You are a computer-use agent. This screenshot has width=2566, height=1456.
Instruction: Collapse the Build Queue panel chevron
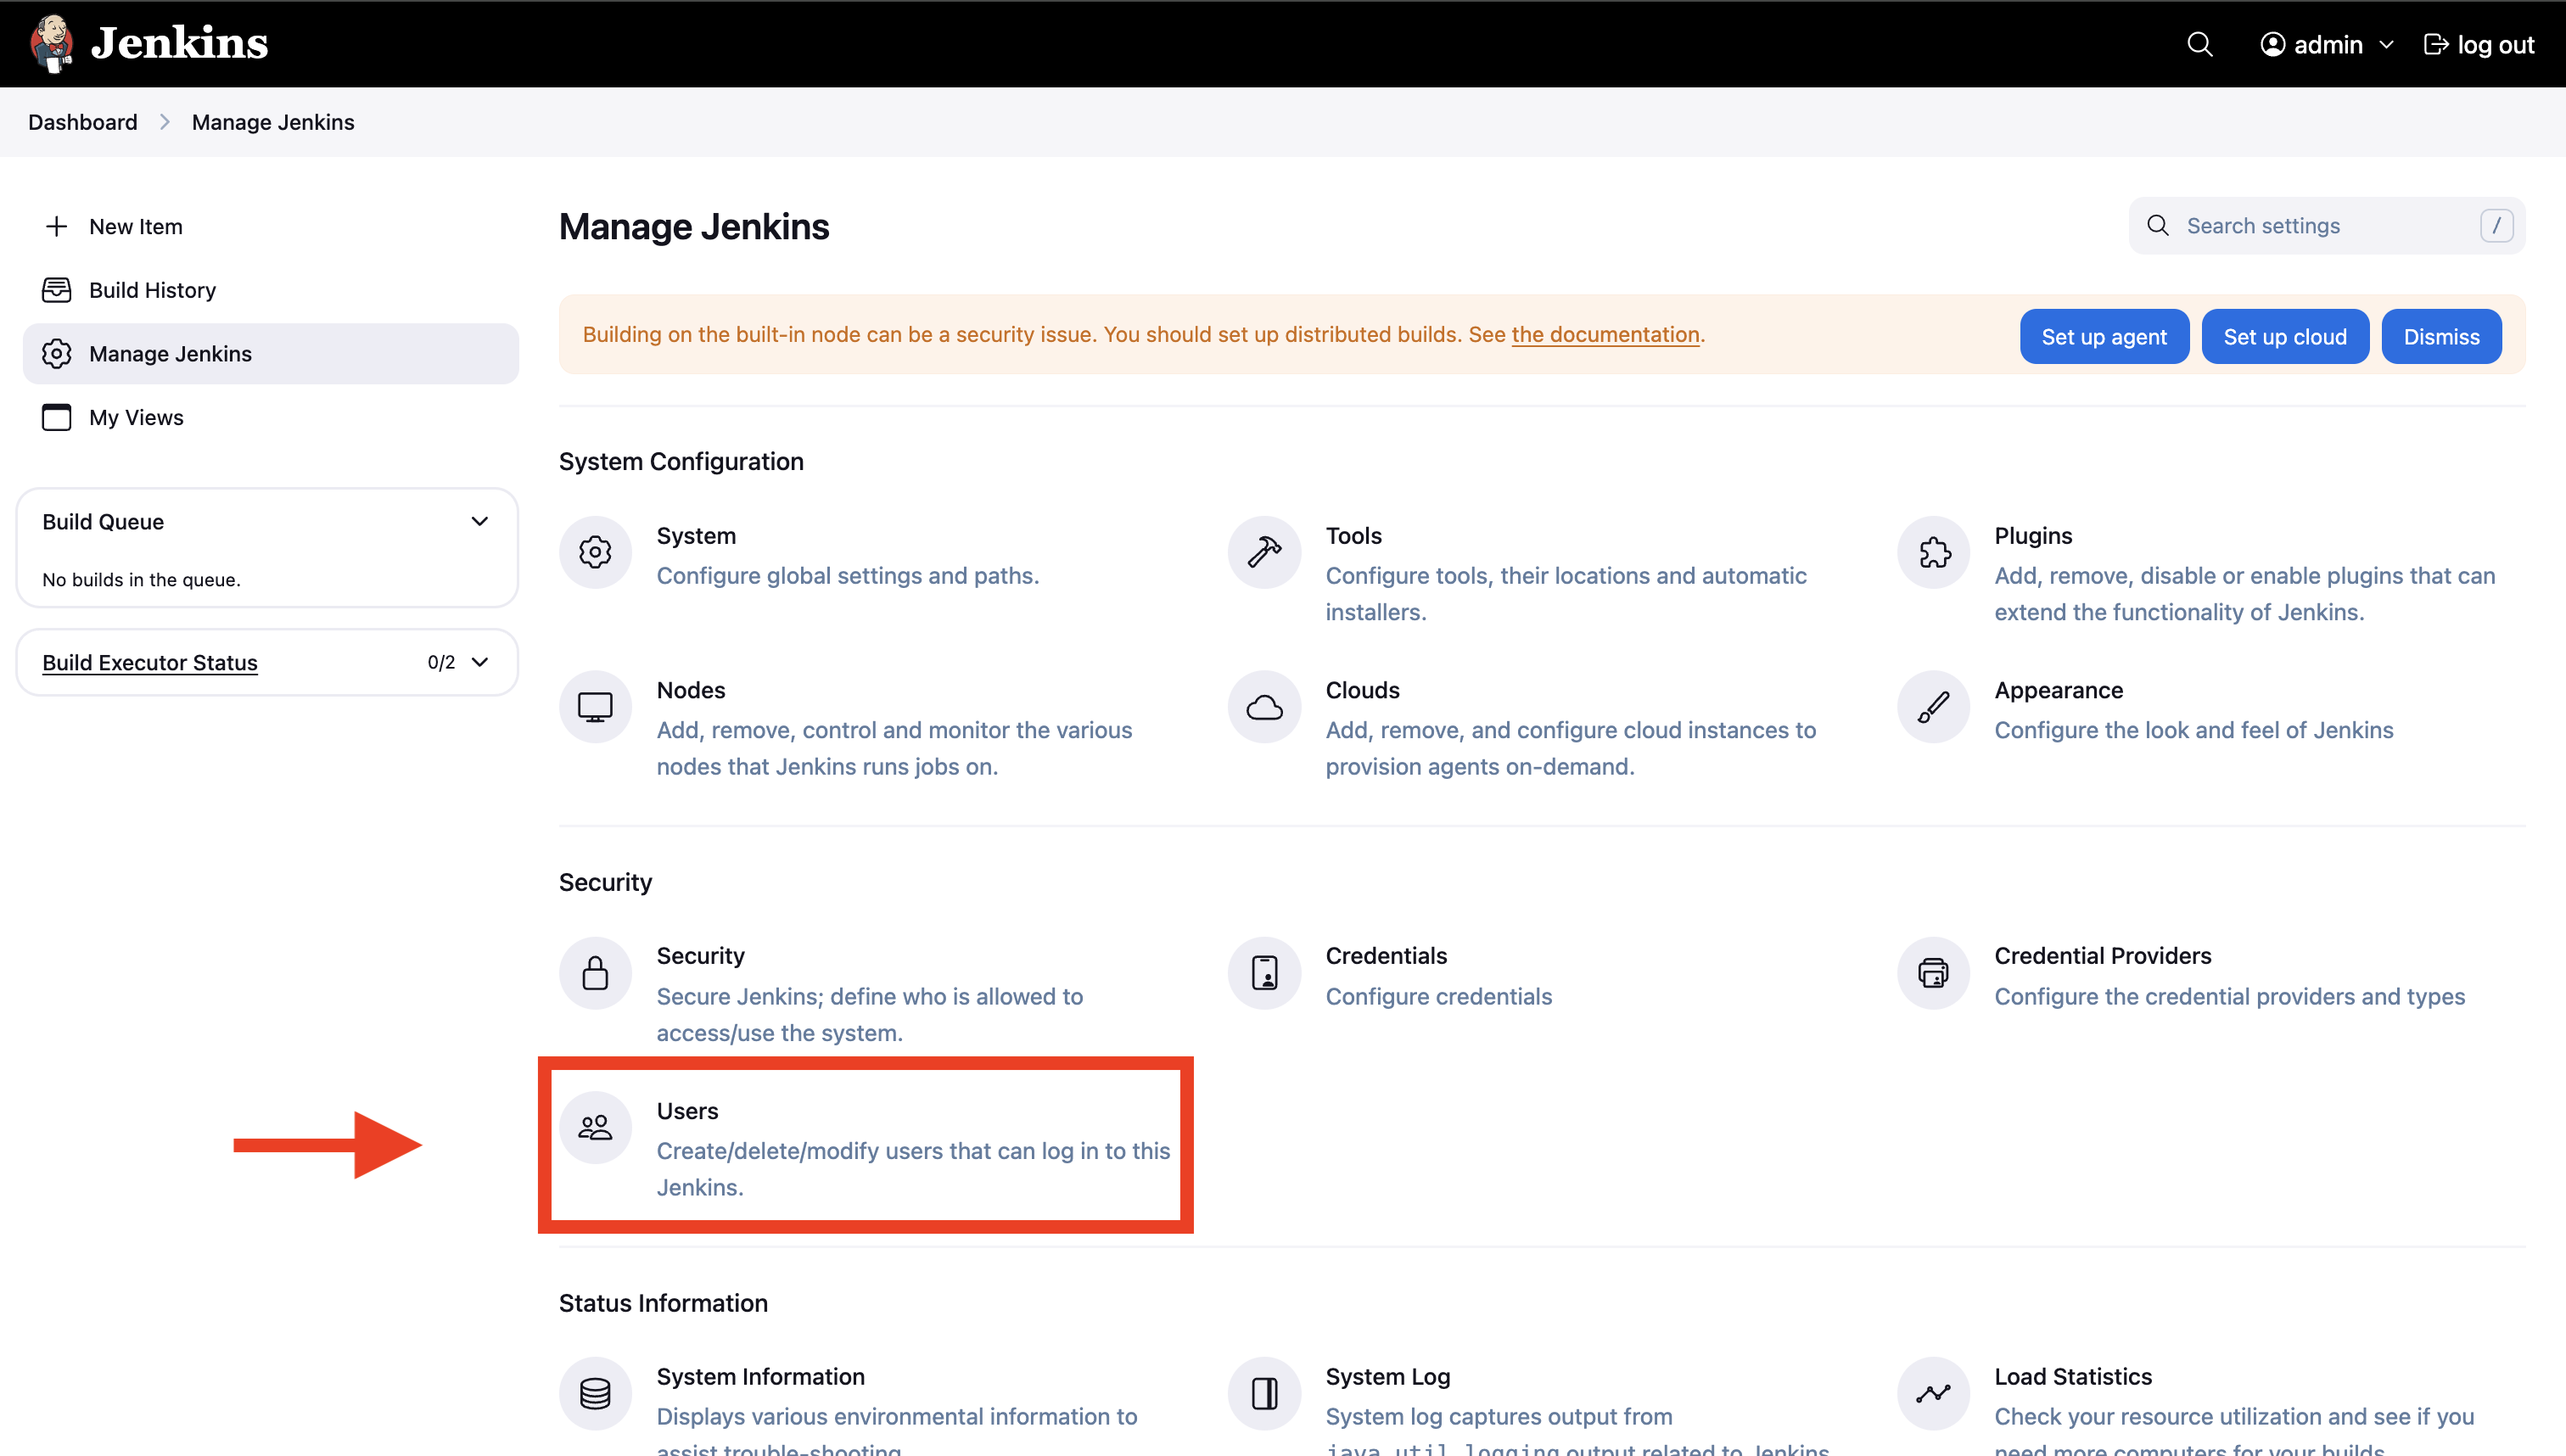click(480, 521)
